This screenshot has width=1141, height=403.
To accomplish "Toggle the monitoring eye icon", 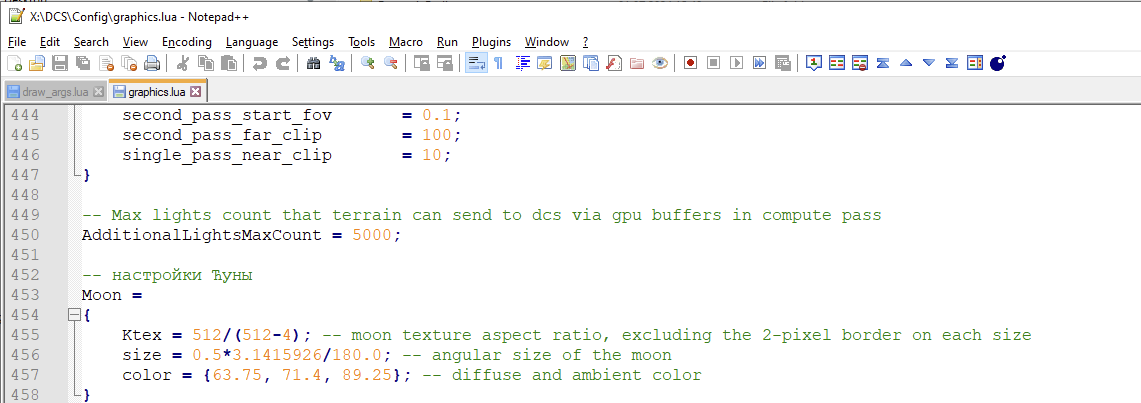I will click(660, 63).
